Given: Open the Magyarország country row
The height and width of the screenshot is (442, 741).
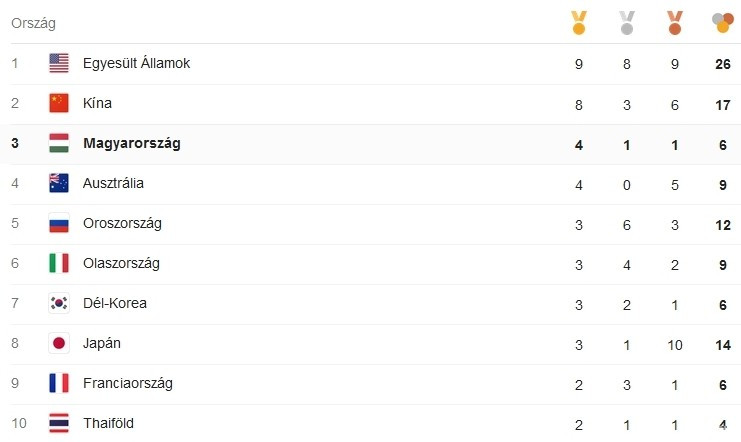Looking at the screenshot, I should click(x=131, y=143).
